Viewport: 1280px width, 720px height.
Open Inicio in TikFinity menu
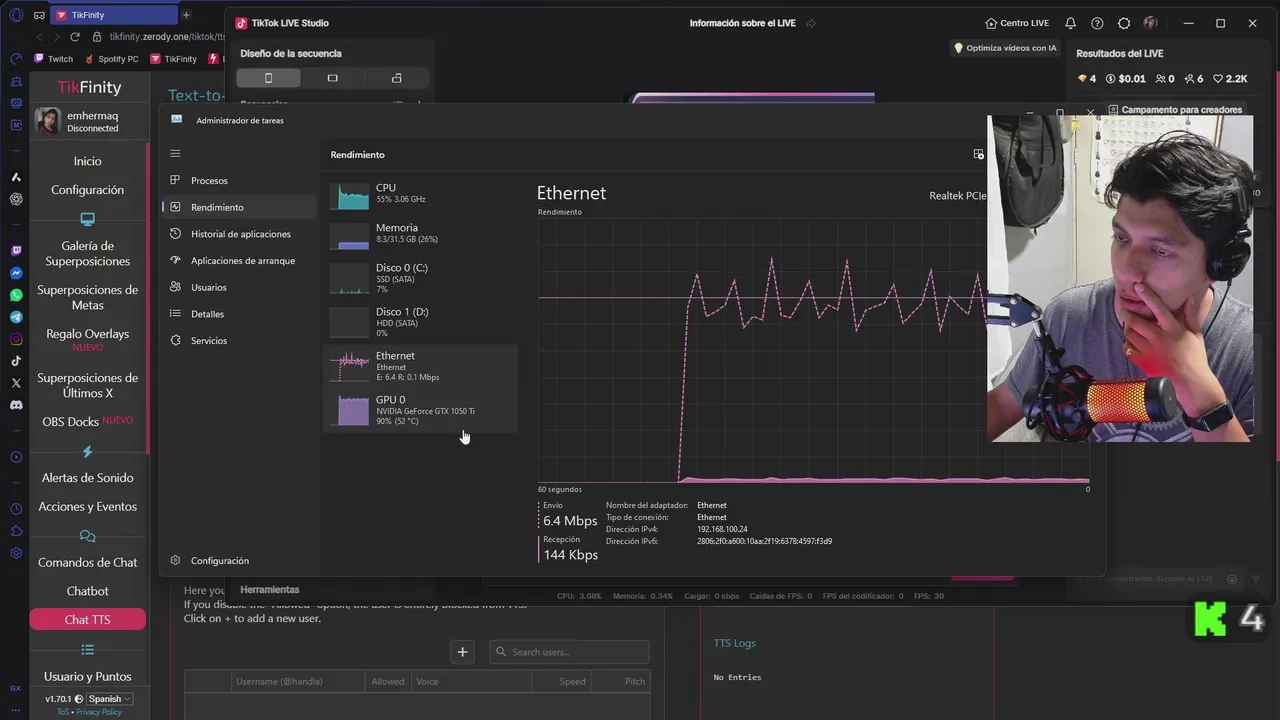coord(87,161)
